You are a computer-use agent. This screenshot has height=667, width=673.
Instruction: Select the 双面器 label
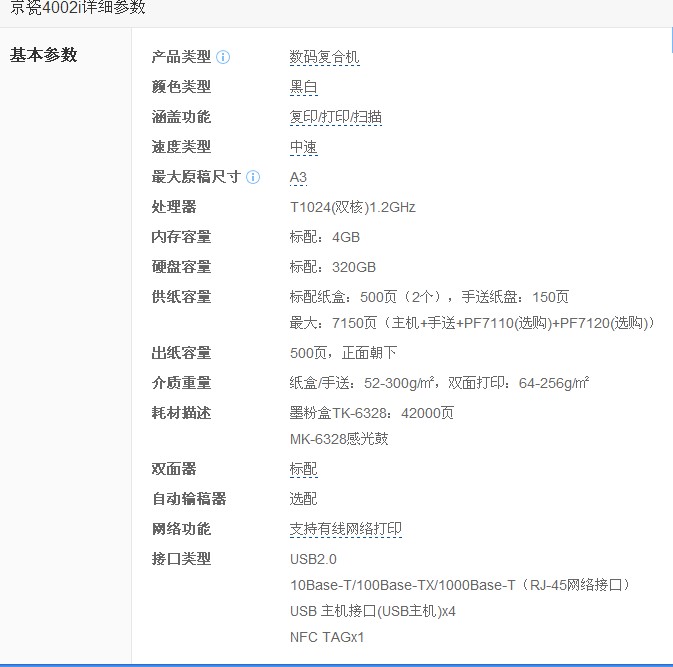click(174, 469)
